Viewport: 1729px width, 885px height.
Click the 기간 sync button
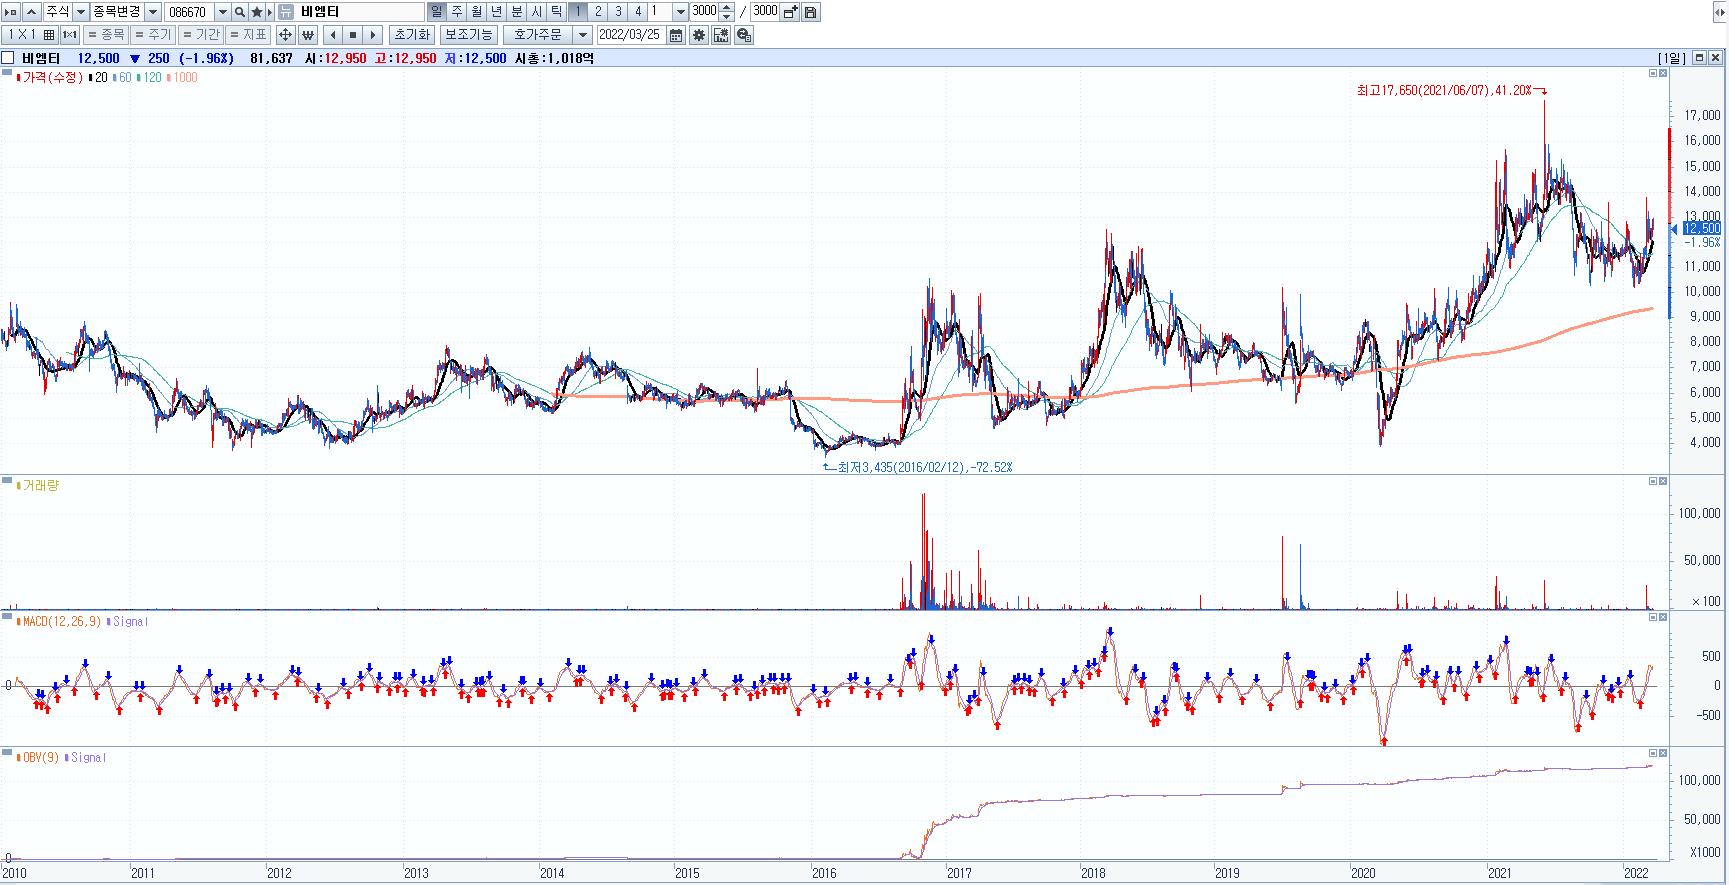(x=200, y=35)
